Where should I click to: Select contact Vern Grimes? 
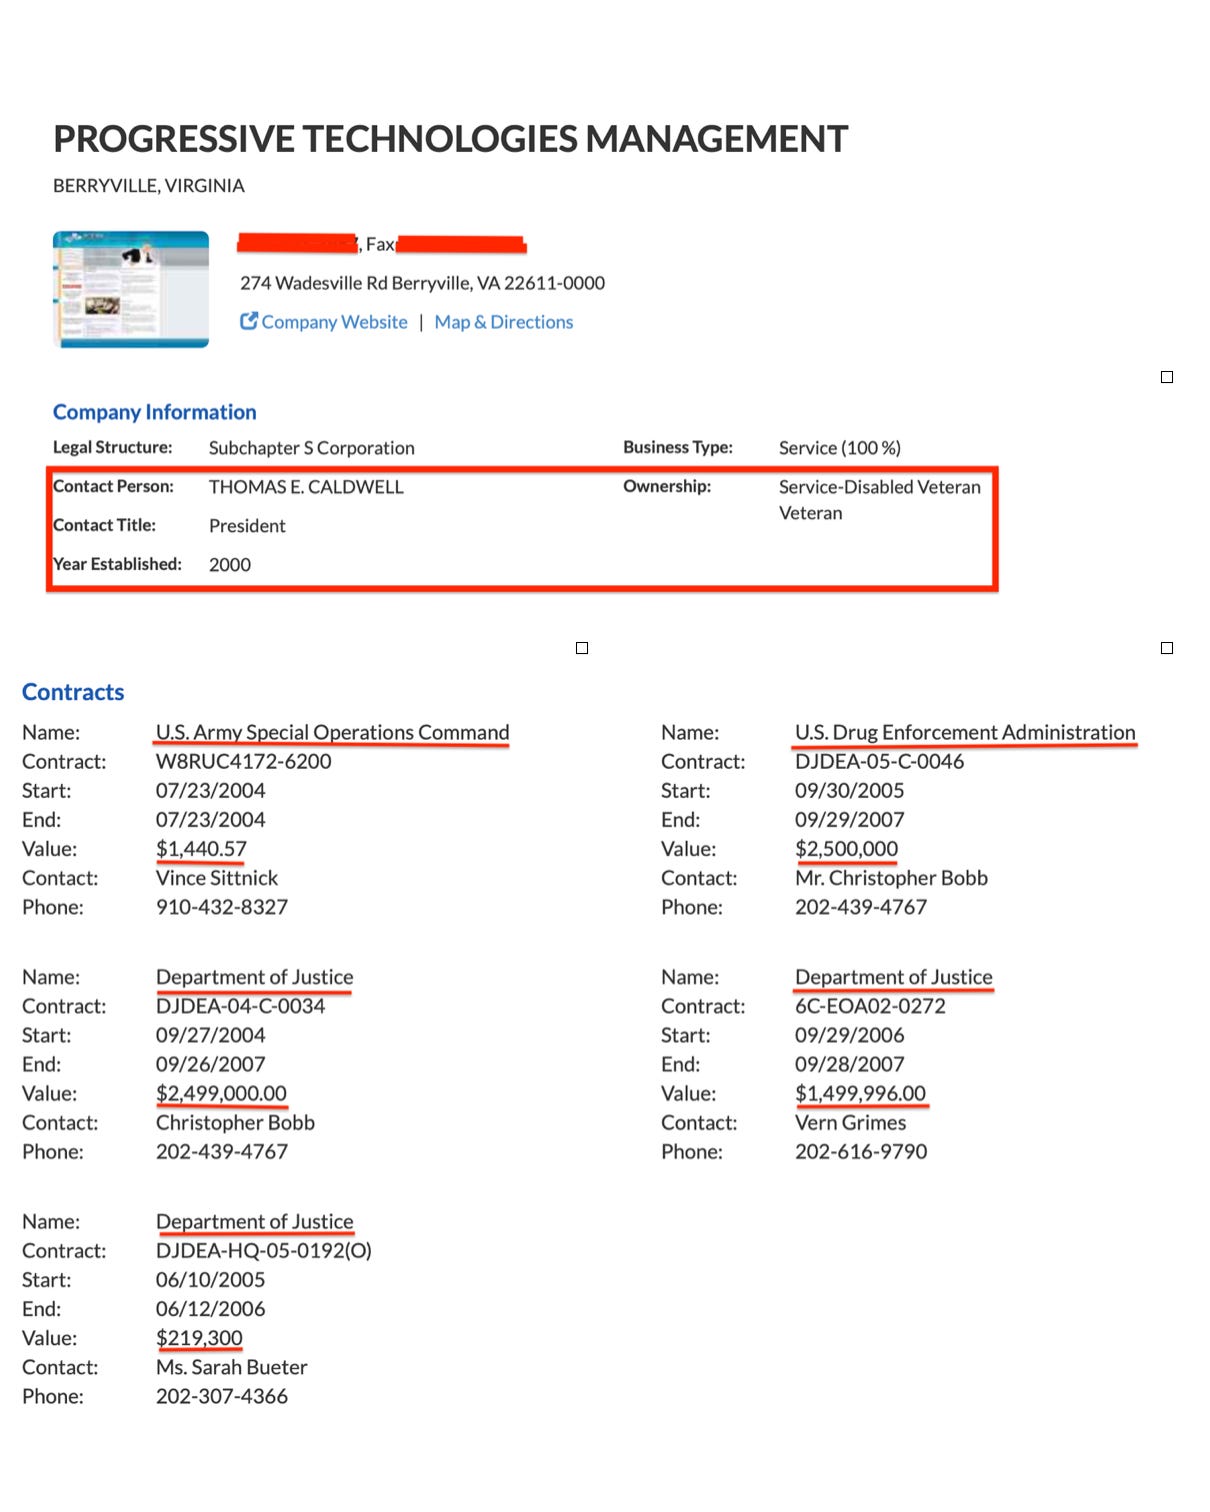(850, 1123)
